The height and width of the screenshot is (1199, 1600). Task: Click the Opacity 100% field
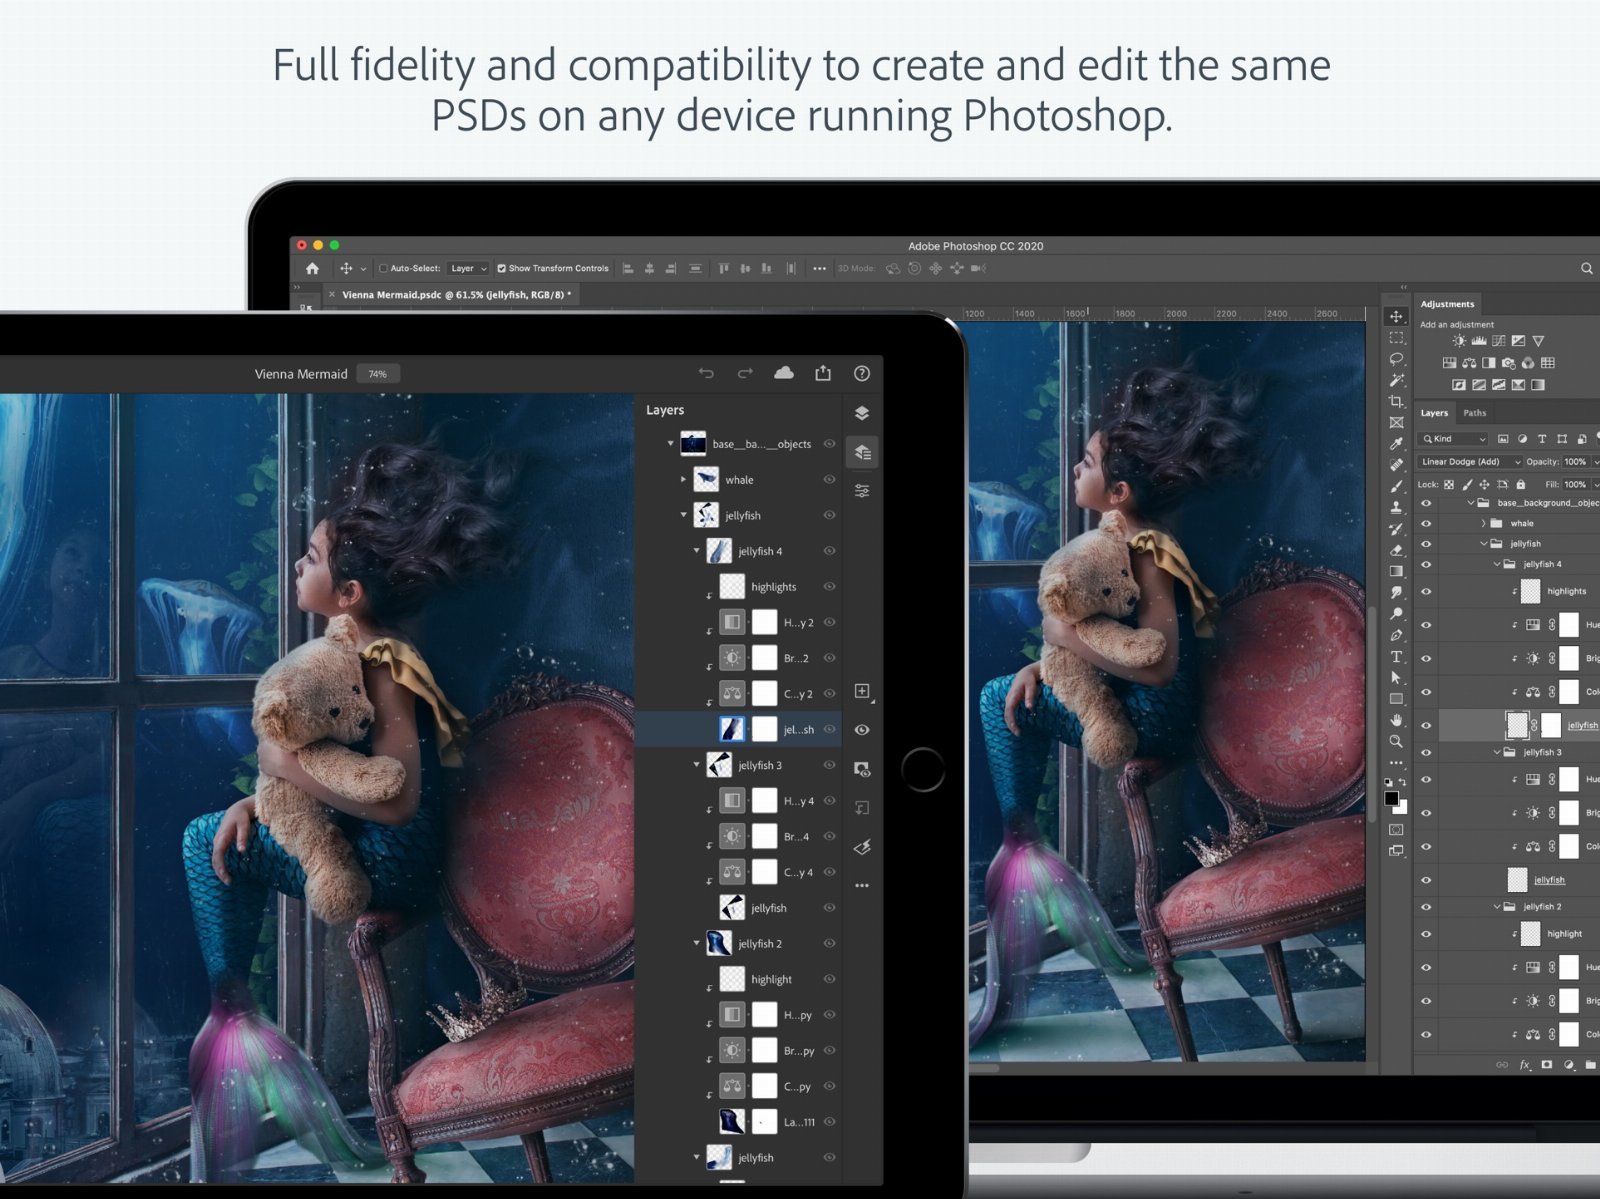(x=1575, y=462)
